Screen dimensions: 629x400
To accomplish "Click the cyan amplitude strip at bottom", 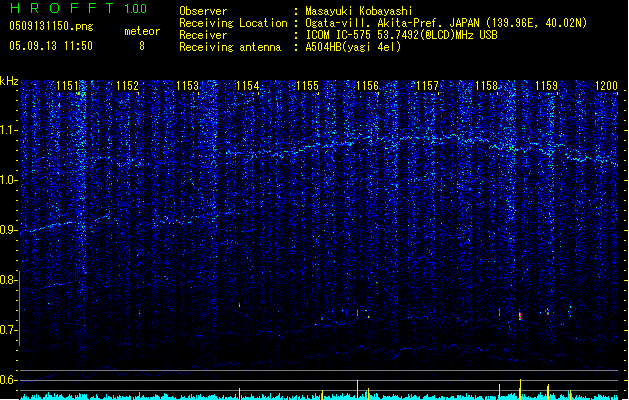I will click(314, 396).
